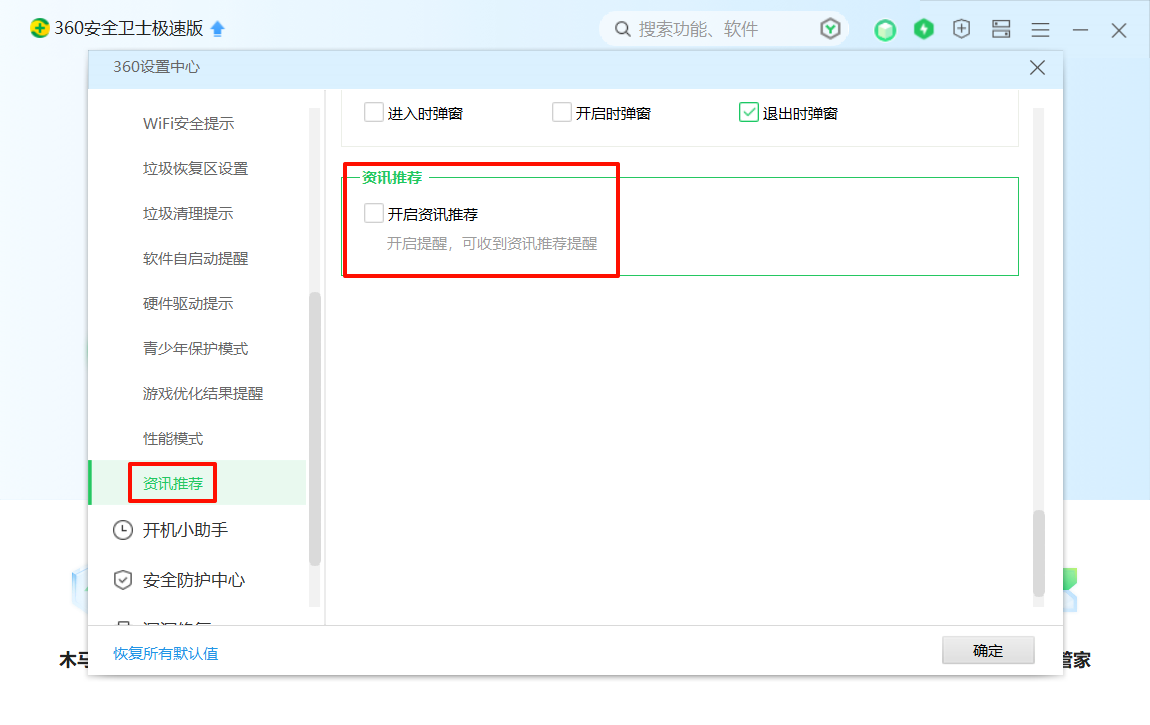Click the green 资讯推荐 group heading
The width and height of the screenshot is (1150, 725).
click(x=392, y=177)
